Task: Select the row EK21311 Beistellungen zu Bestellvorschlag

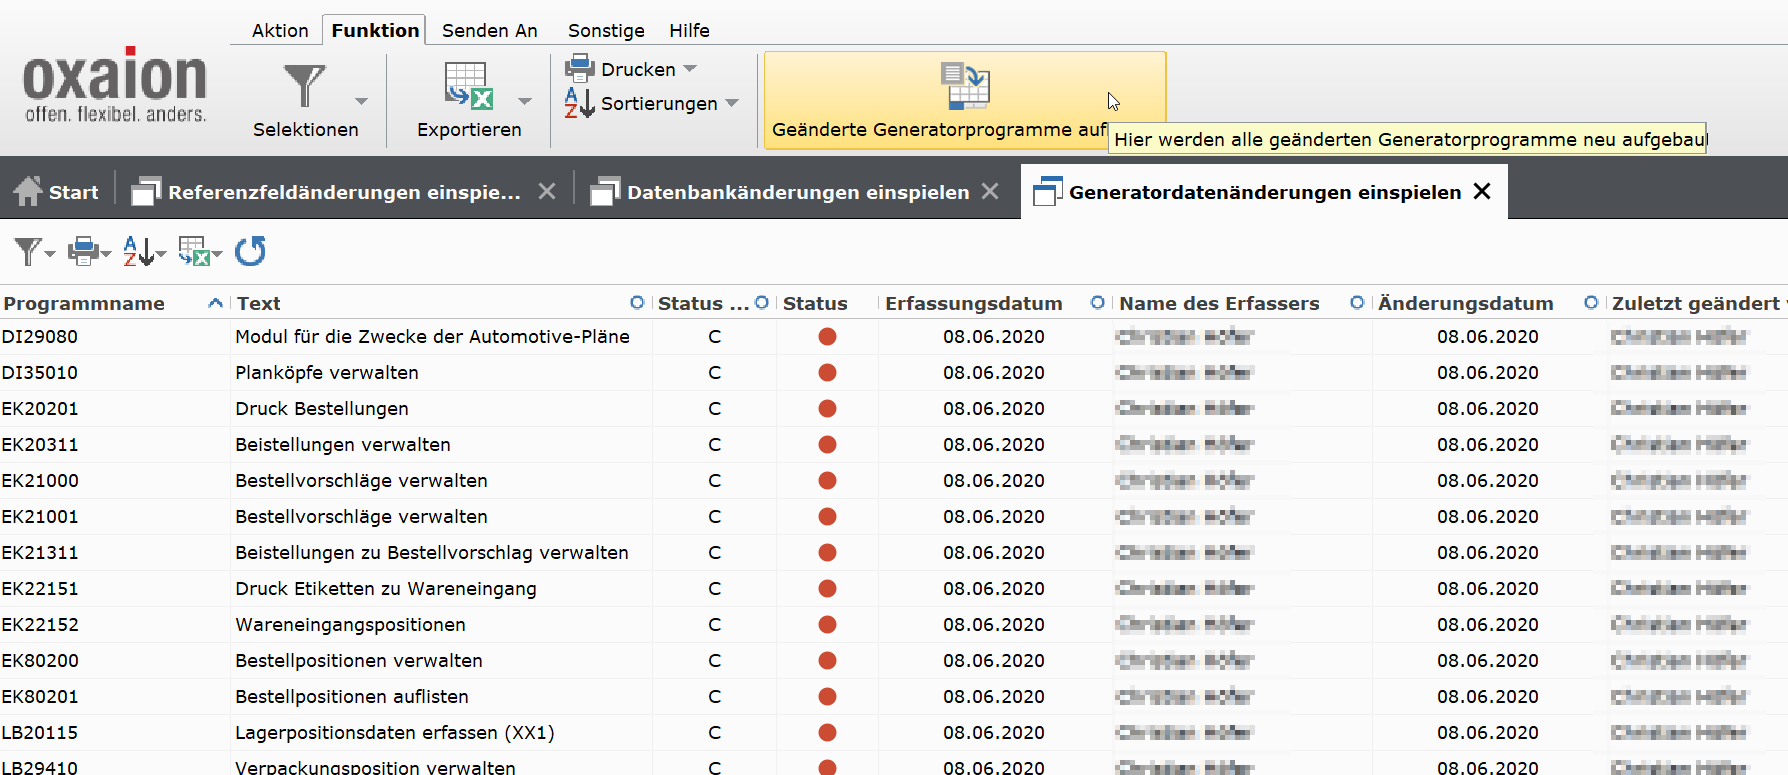Action: click(x=431, y=553)
